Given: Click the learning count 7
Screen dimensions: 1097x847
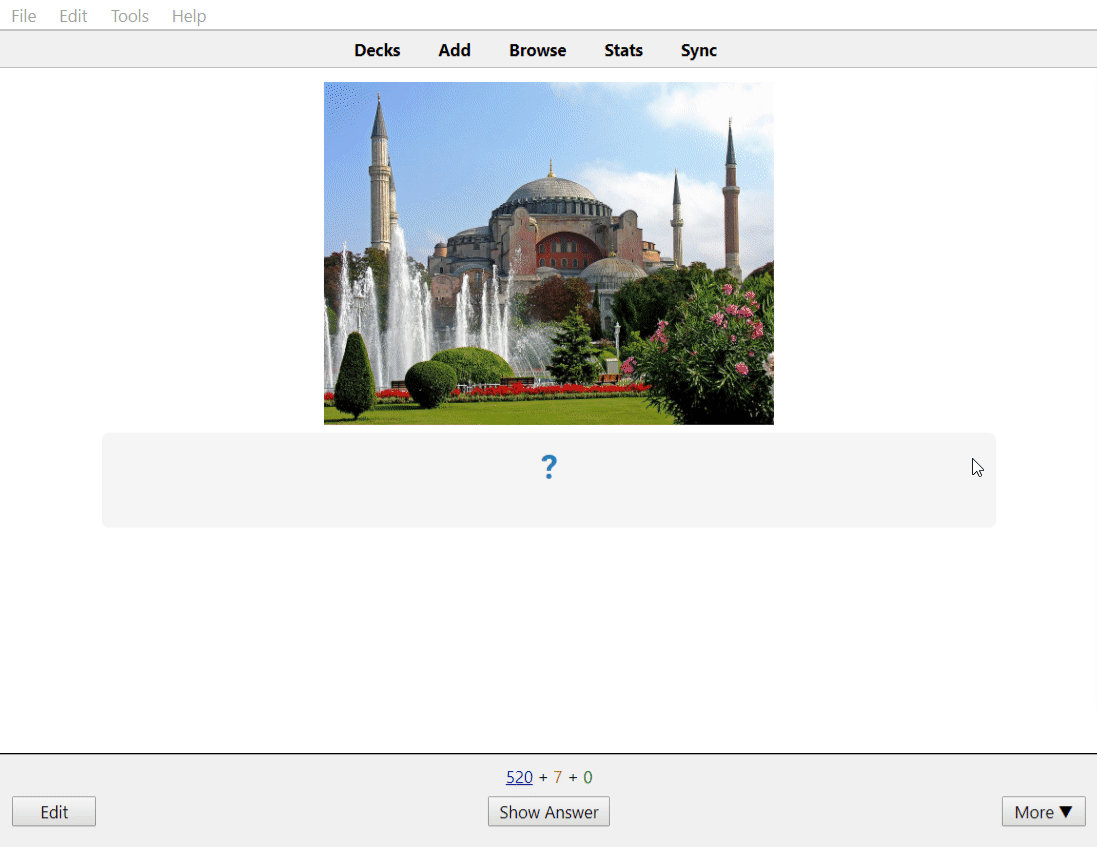Looking at the screenshot, I should tap(558, 777).
